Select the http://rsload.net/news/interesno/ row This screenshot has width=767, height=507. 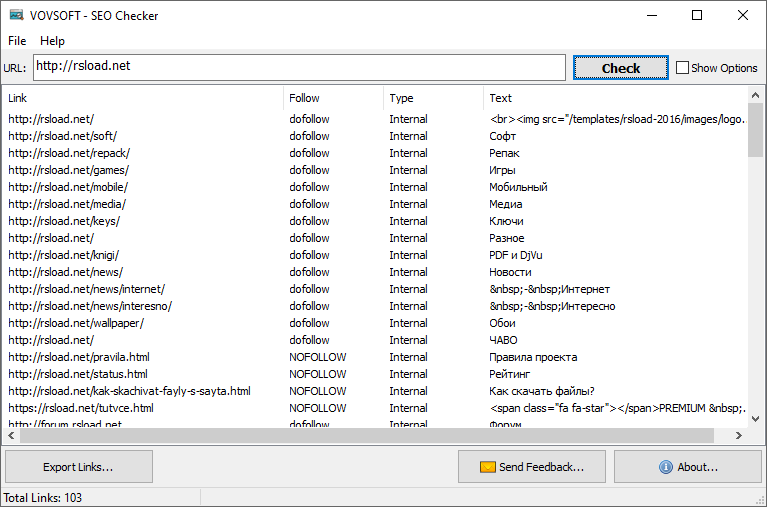376,306
